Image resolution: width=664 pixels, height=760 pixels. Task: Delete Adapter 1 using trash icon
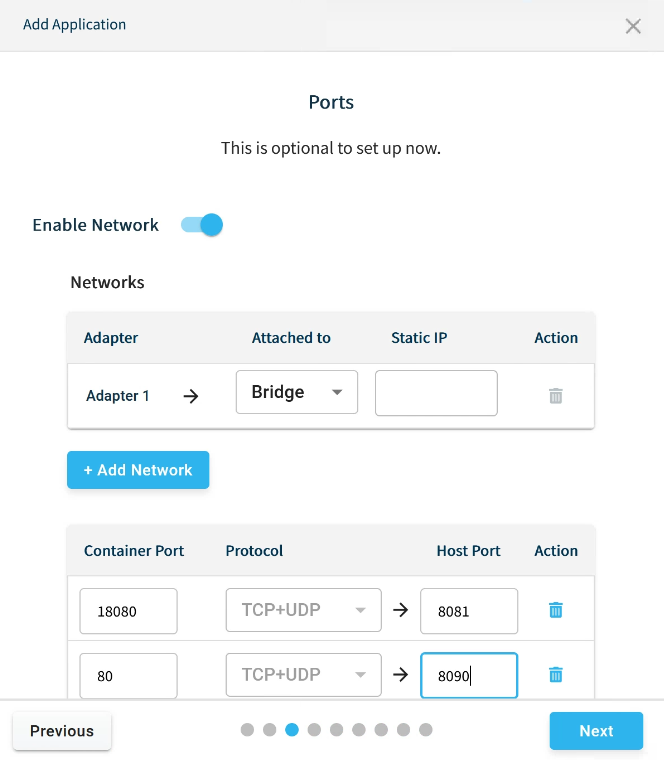556,396
